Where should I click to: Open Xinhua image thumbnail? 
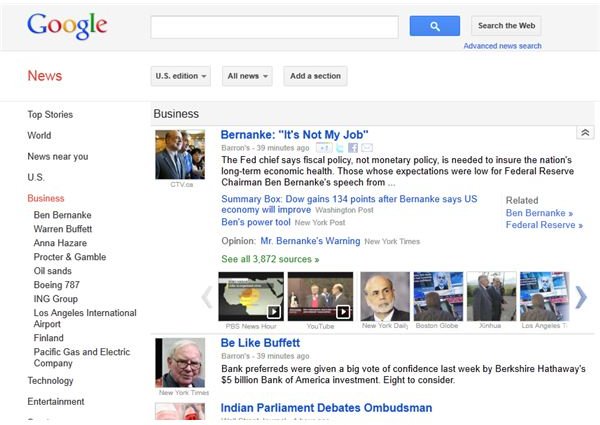coord(492,296)
